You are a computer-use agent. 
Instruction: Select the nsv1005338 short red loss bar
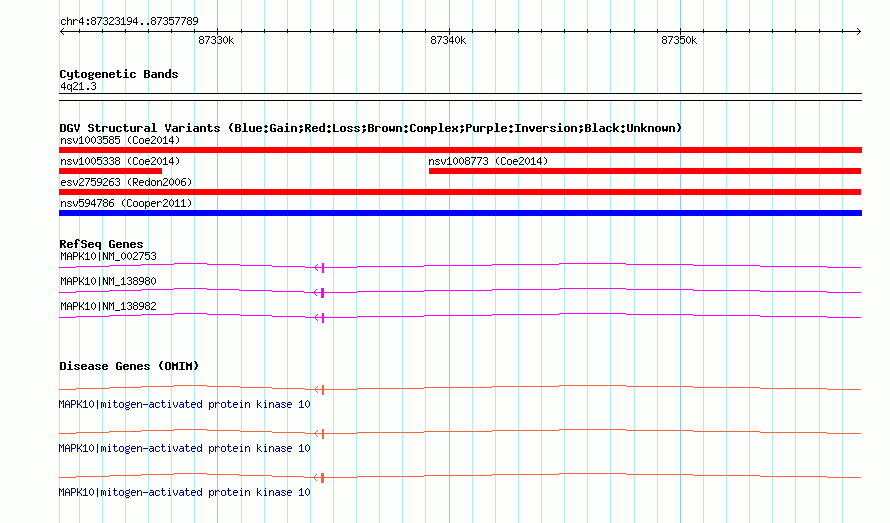111,171
